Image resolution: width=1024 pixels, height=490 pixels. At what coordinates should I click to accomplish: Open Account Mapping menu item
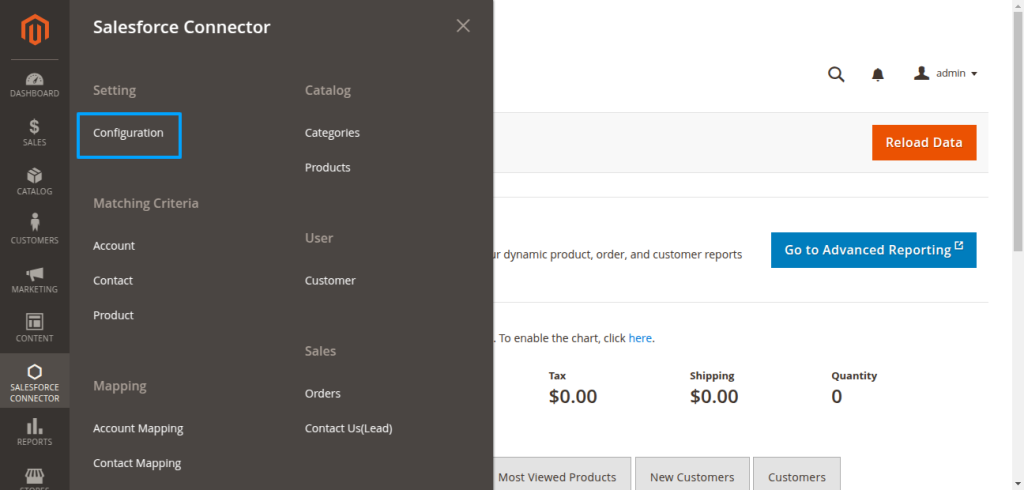click(x=138, y=429)
